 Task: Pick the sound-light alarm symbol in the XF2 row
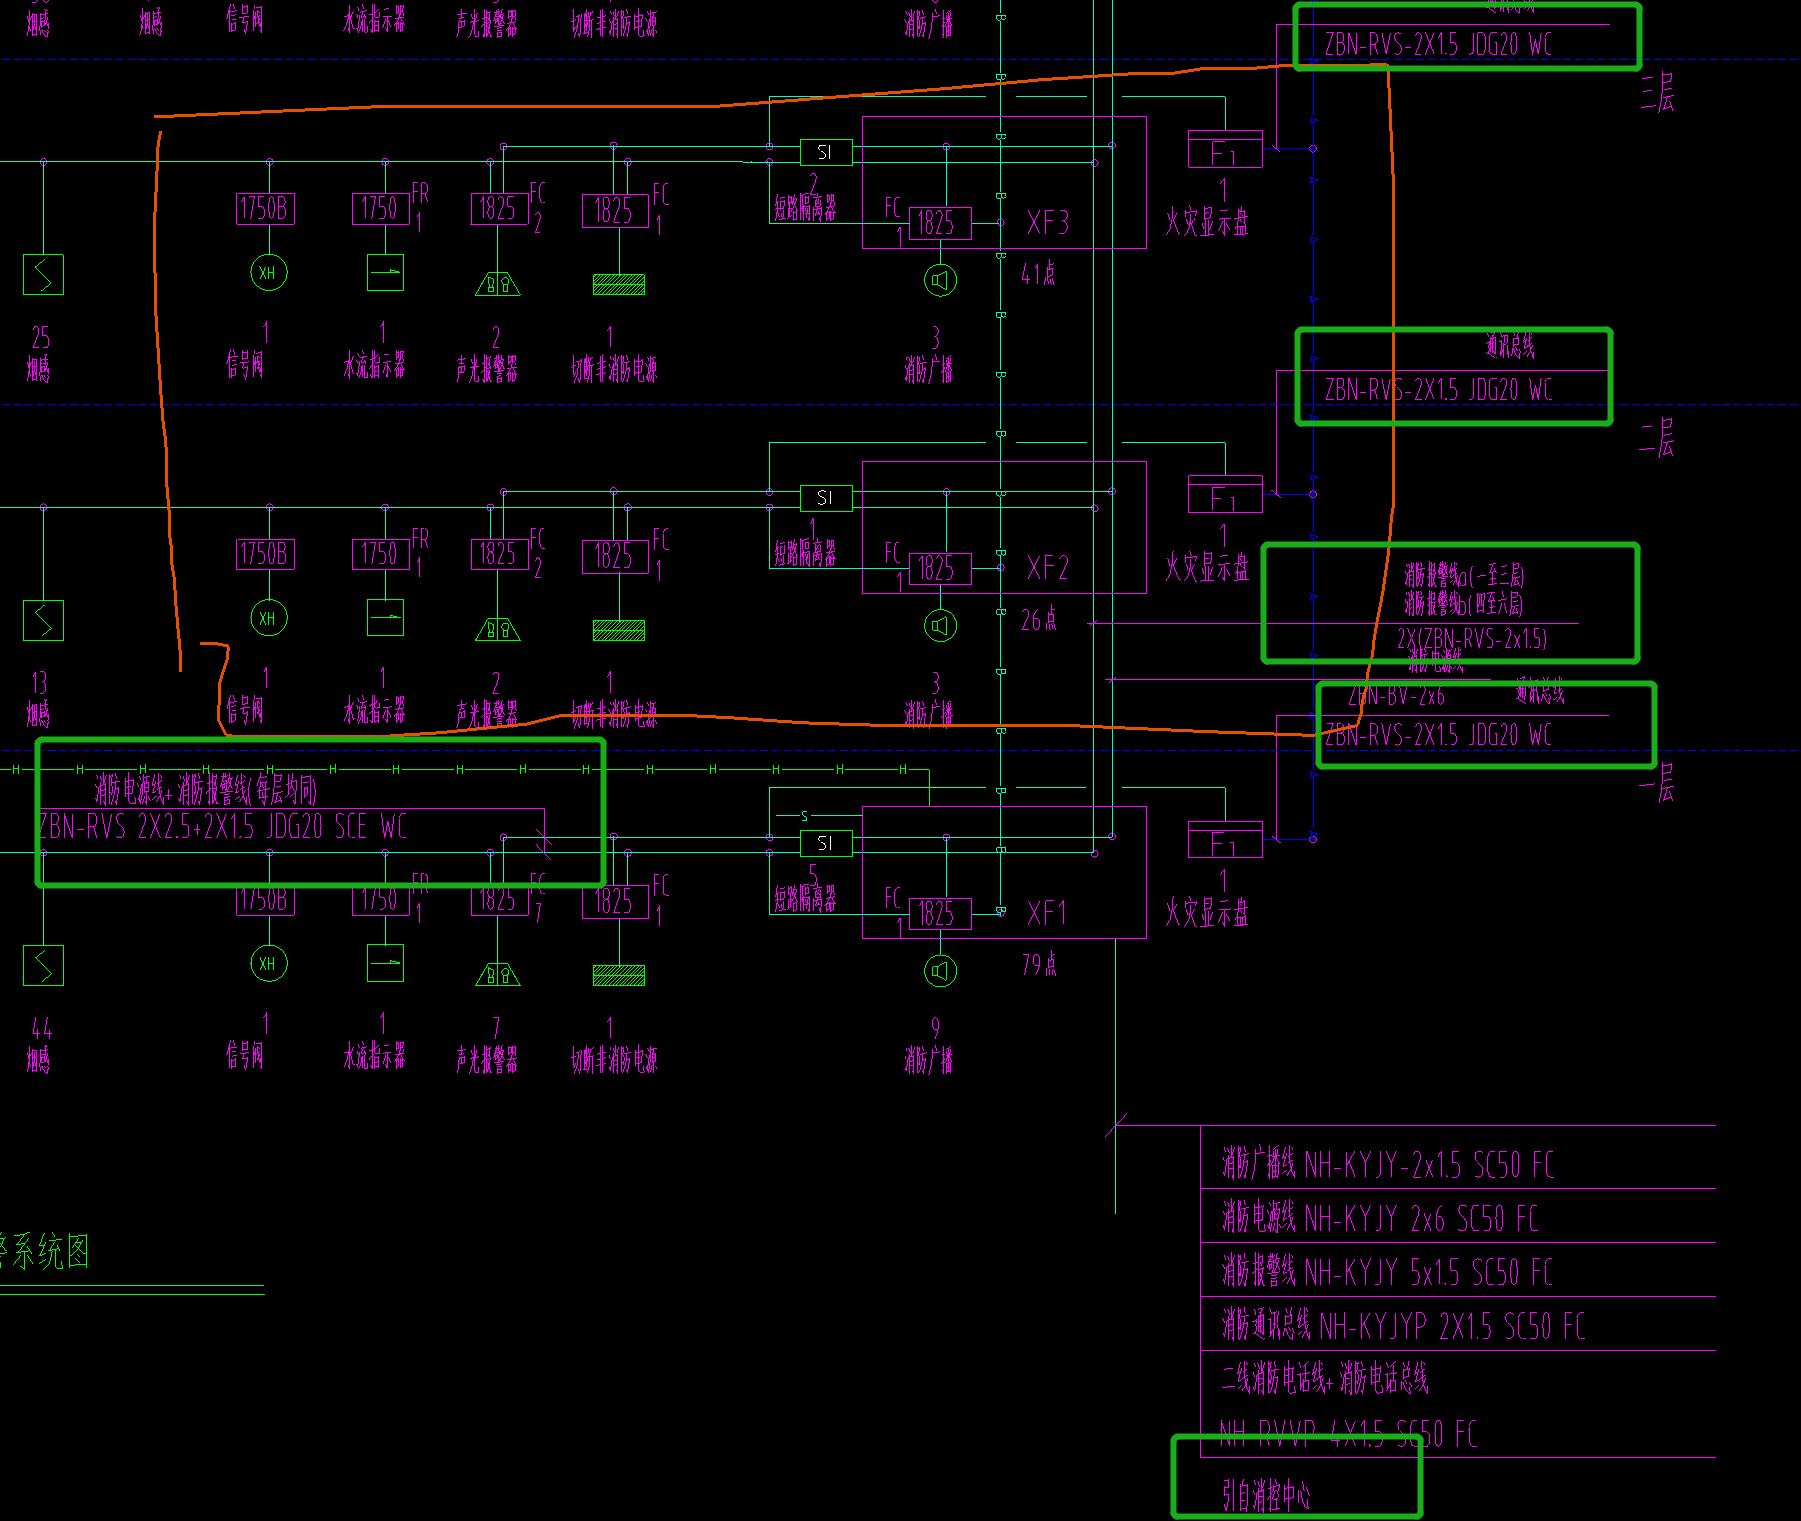pyautogui.click(x=498, y=629)
